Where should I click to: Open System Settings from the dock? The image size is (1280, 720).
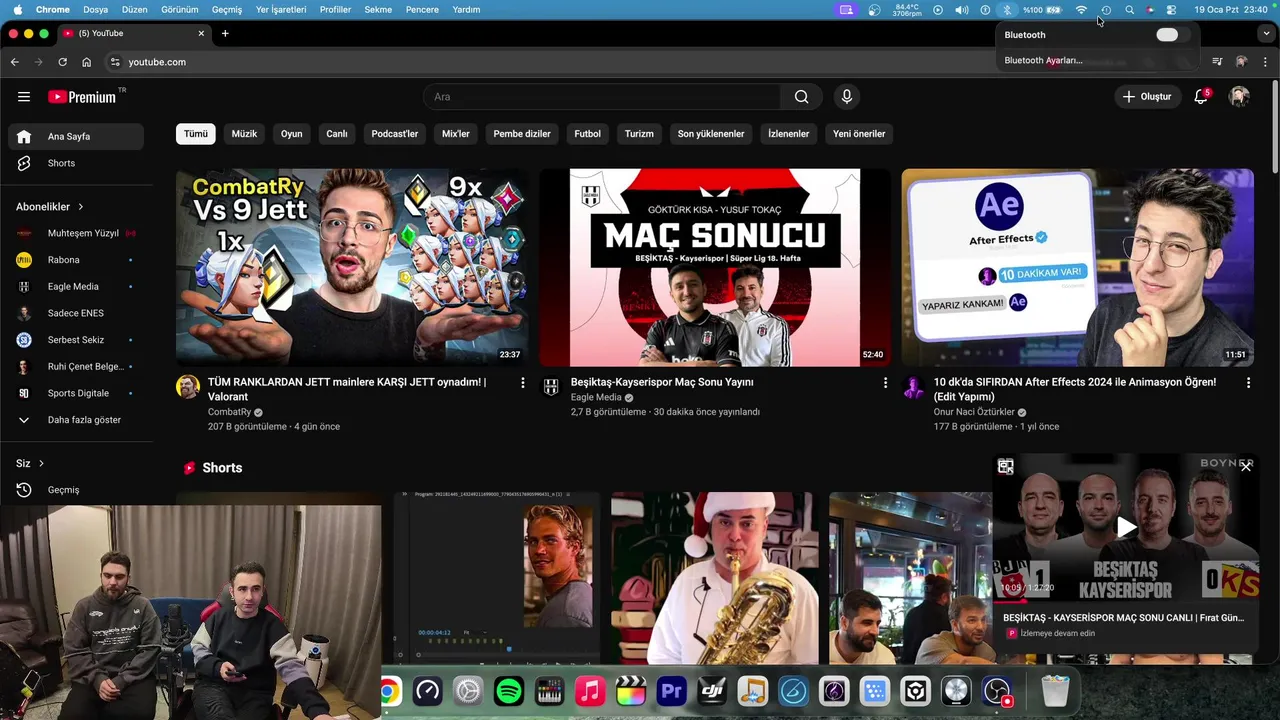point(468,691)
